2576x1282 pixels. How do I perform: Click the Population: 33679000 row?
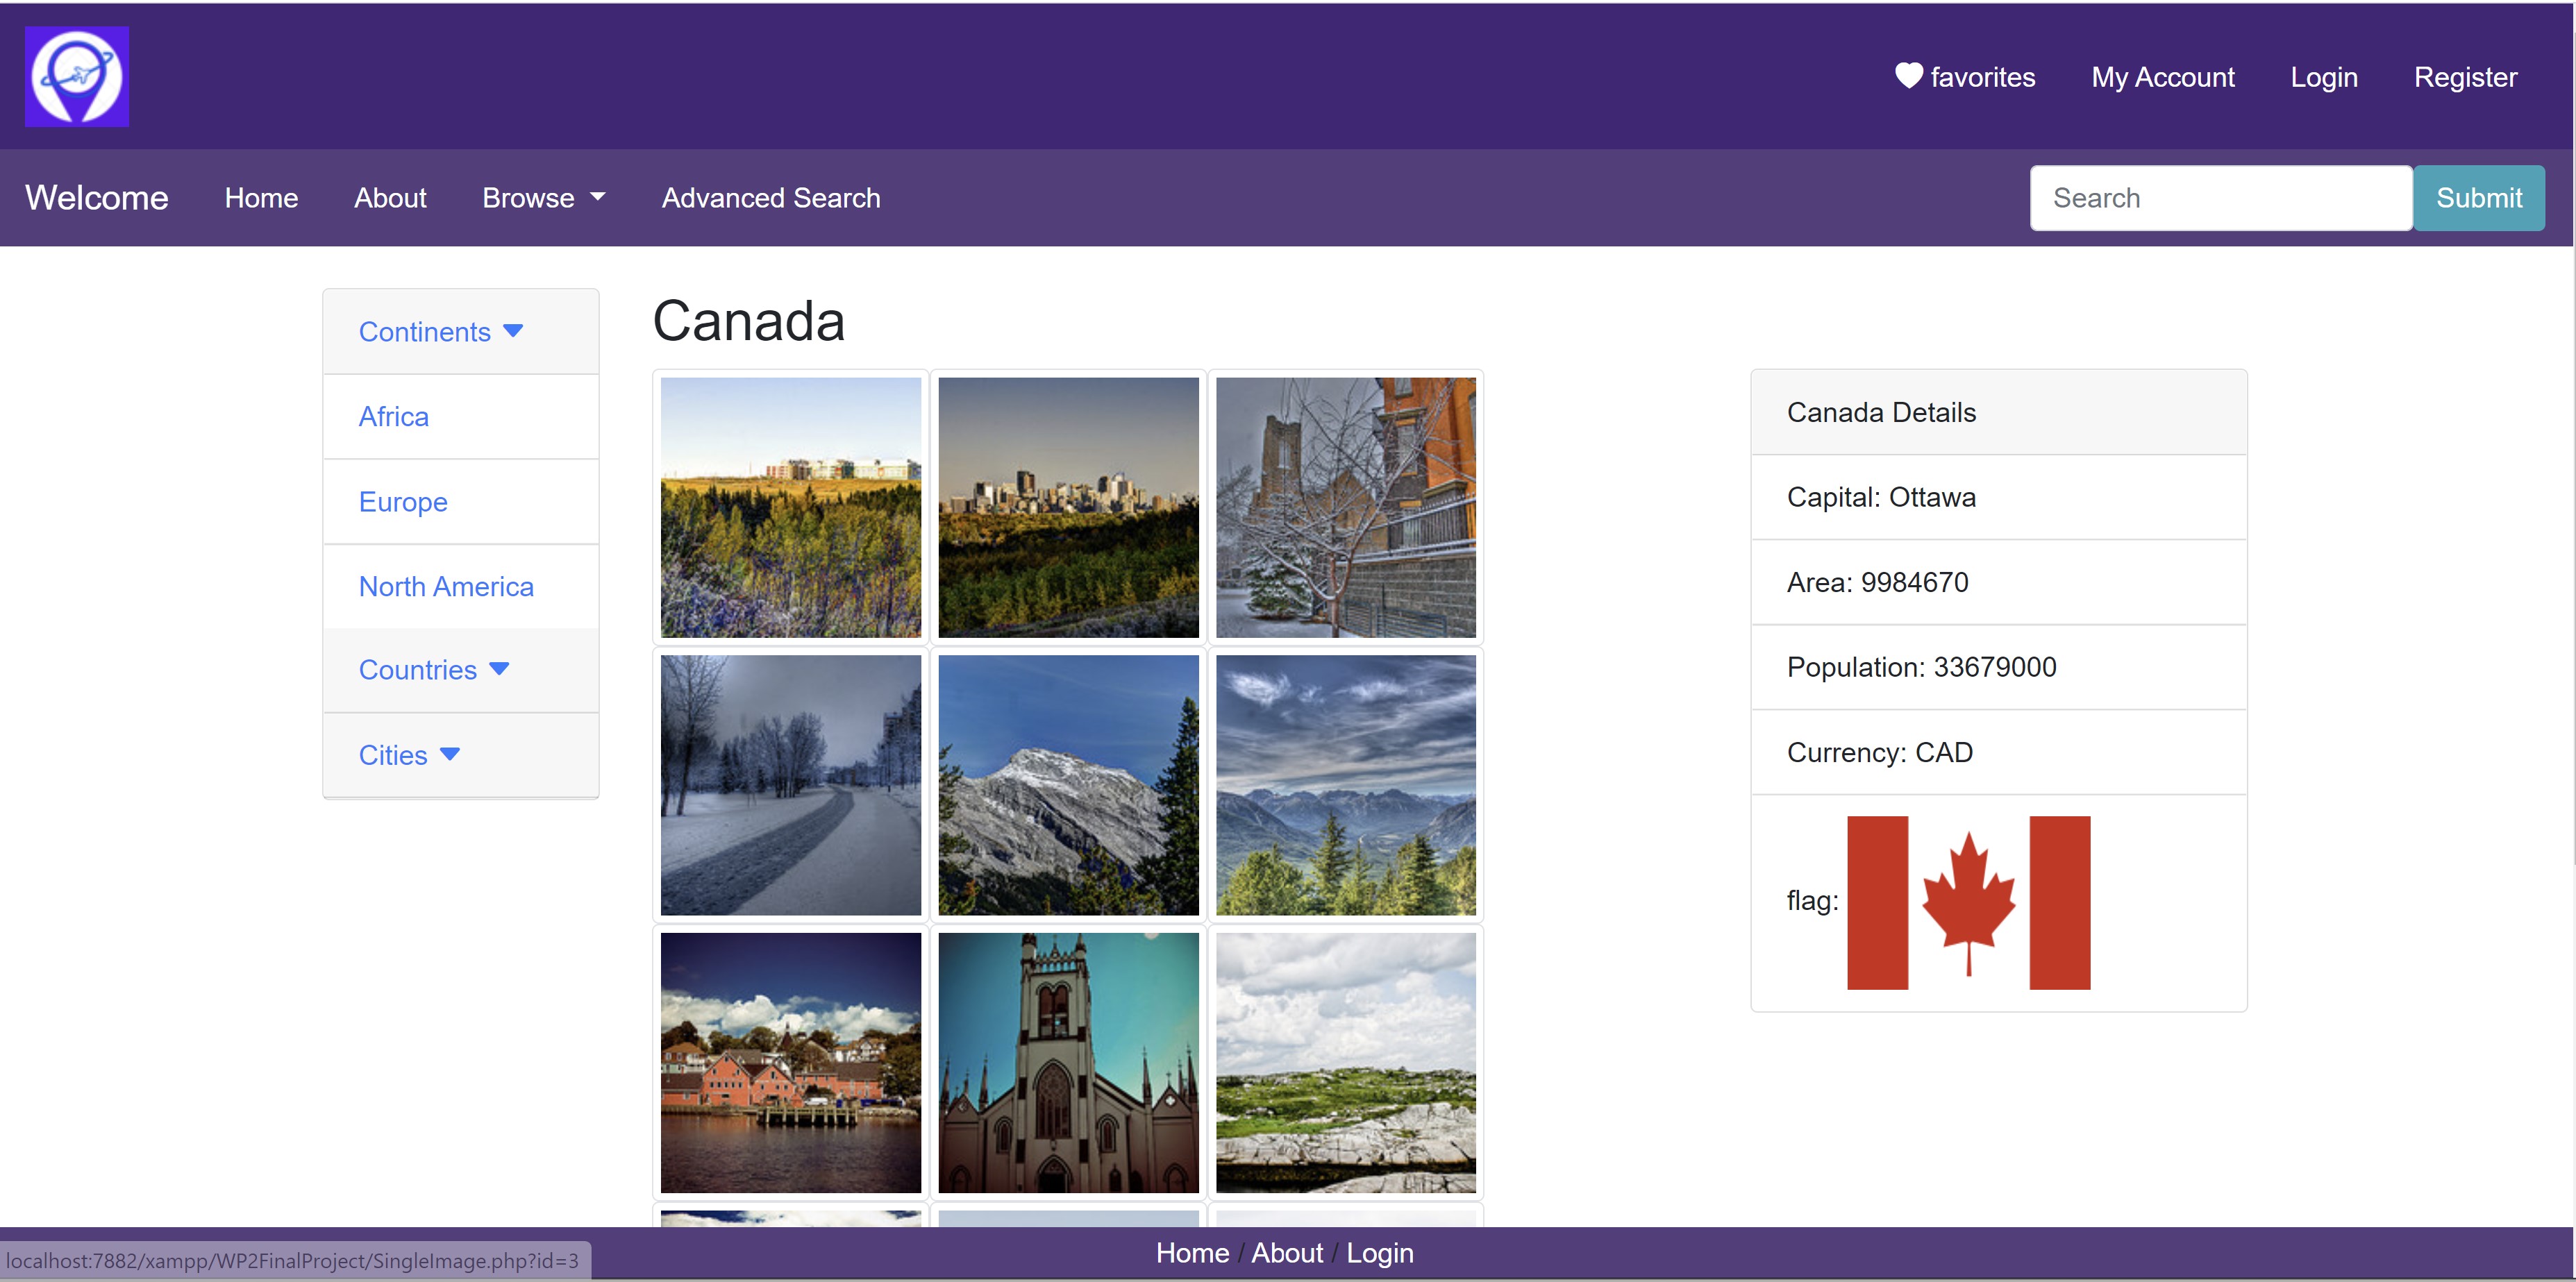tap(1998, 668)
